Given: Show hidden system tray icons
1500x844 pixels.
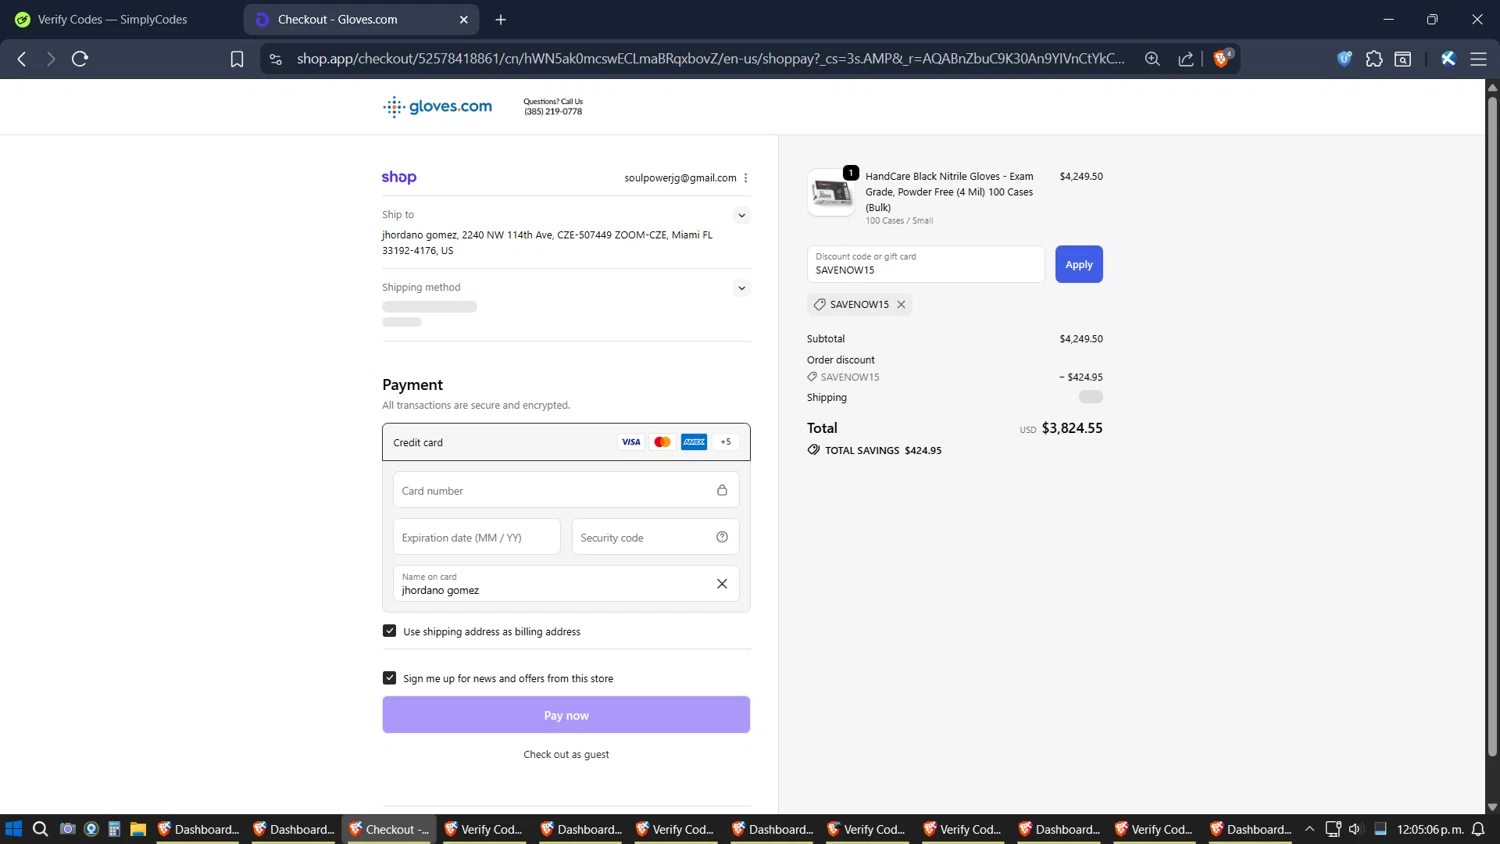Looking at the screenshot, I should point(1309,829).
